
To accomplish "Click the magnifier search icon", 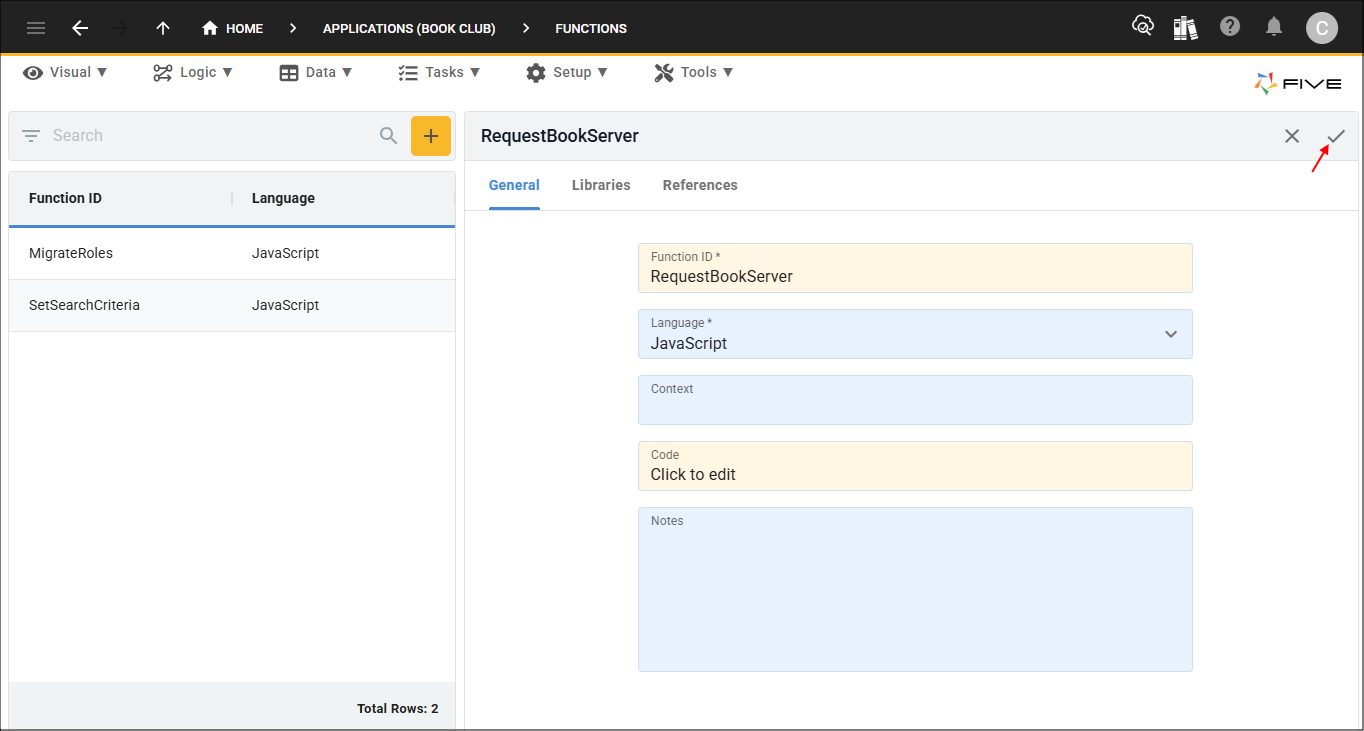I will point(389,136).
